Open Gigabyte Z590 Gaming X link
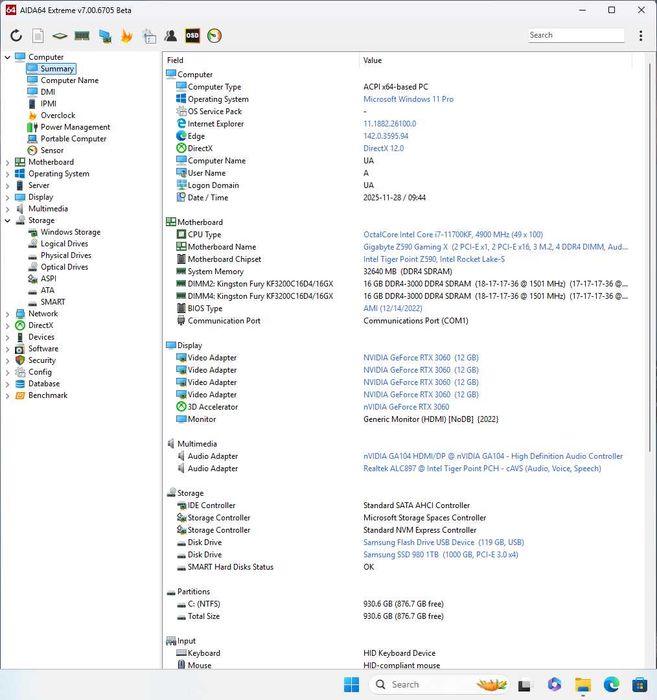This screenshot has width=657, height=700. click(495, 247)
